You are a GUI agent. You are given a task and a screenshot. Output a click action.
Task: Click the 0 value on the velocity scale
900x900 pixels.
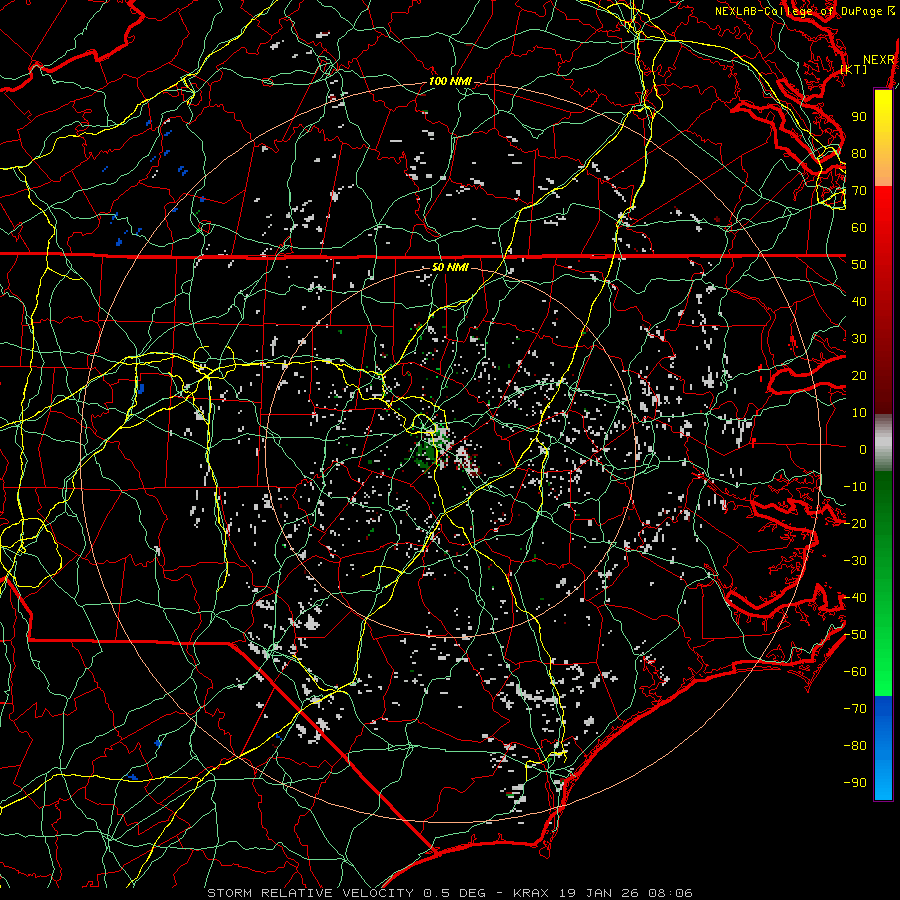(x=863, y=450)
